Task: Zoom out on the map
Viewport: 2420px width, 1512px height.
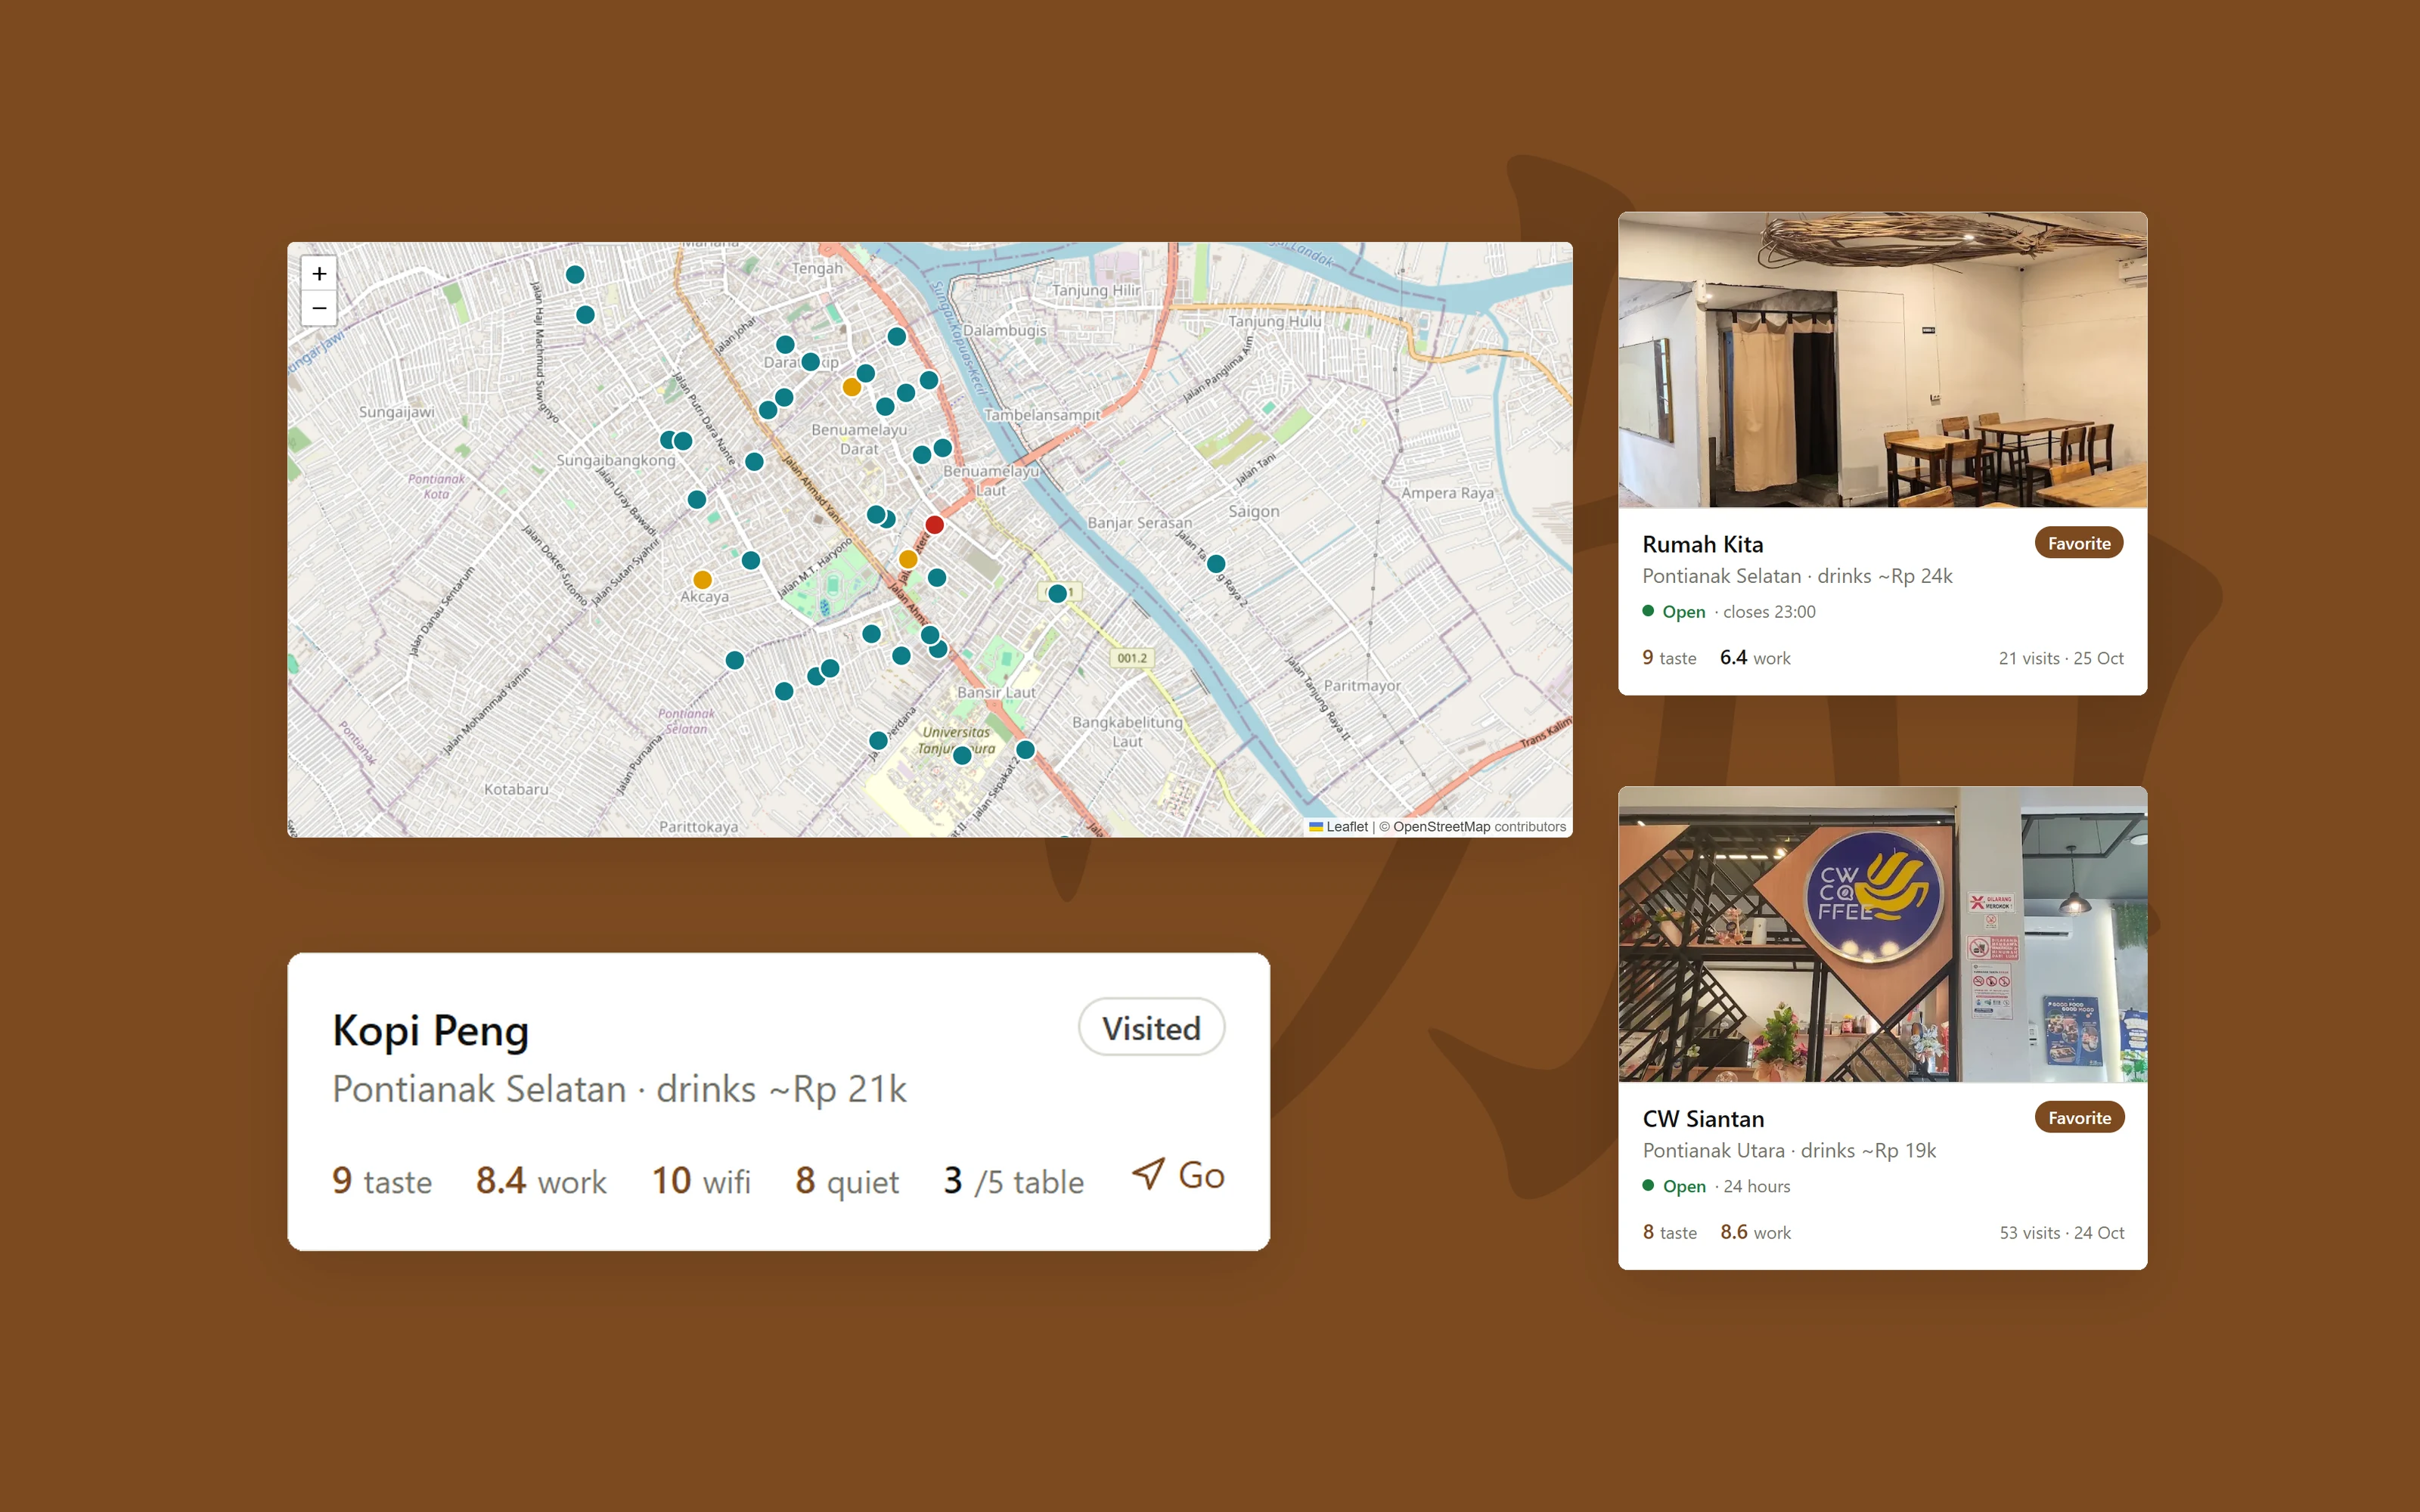Action: [319, 308]
